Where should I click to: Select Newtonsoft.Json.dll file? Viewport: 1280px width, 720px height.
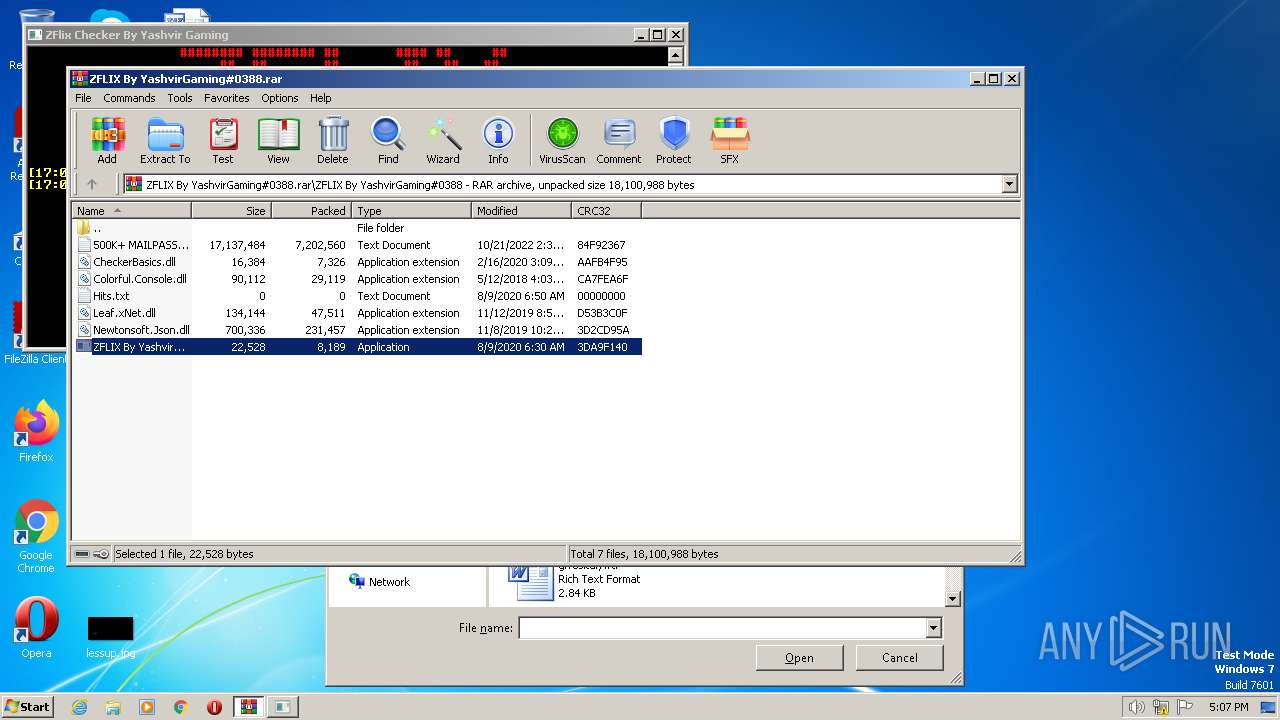tap(358, 330)
